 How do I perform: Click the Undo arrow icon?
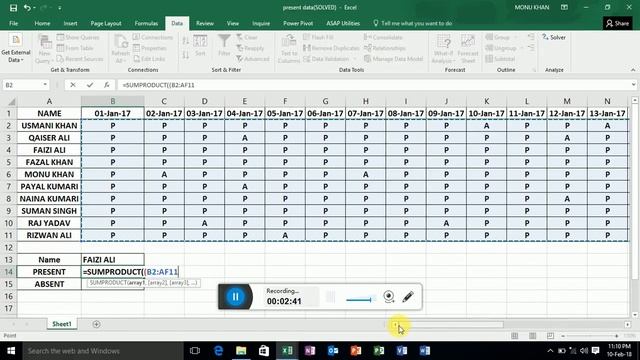pos(27,8)
